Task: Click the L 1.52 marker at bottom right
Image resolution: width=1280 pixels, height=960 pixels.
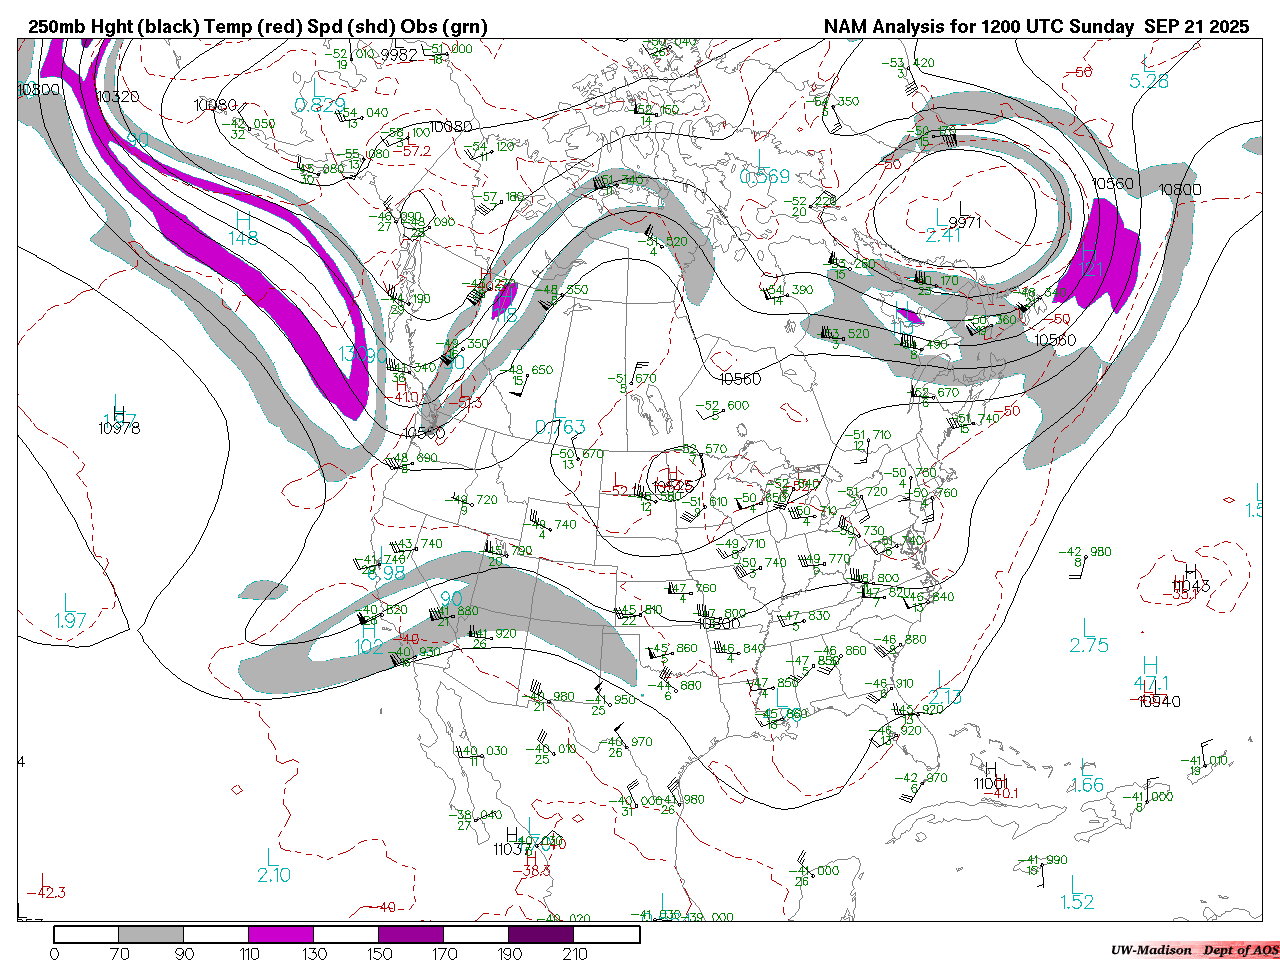Action: 1076,893
